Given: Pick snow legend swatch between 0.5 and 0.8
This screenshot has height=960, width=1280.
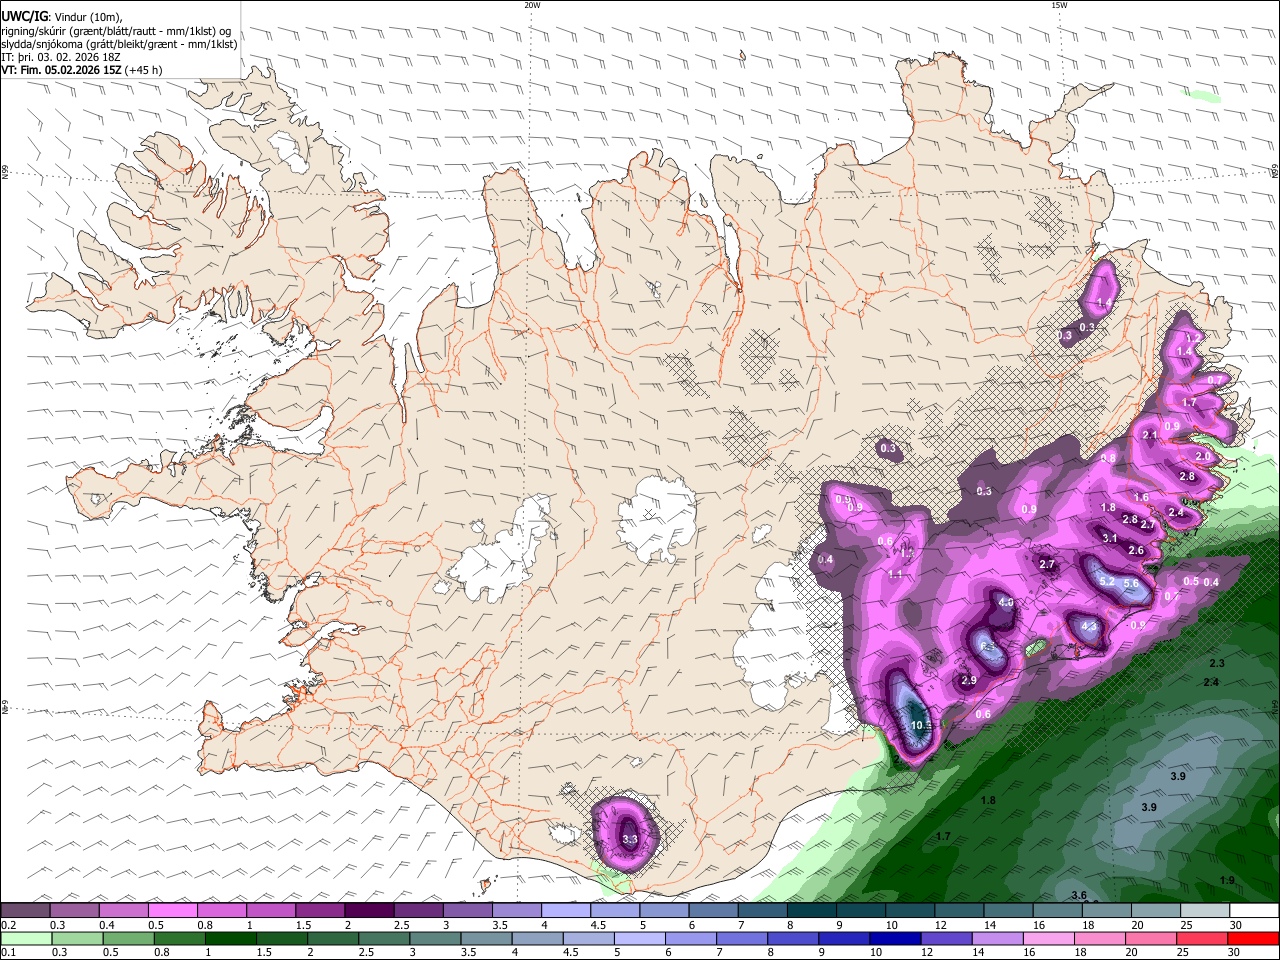Looking at the screenshot, I should [172, 910].
